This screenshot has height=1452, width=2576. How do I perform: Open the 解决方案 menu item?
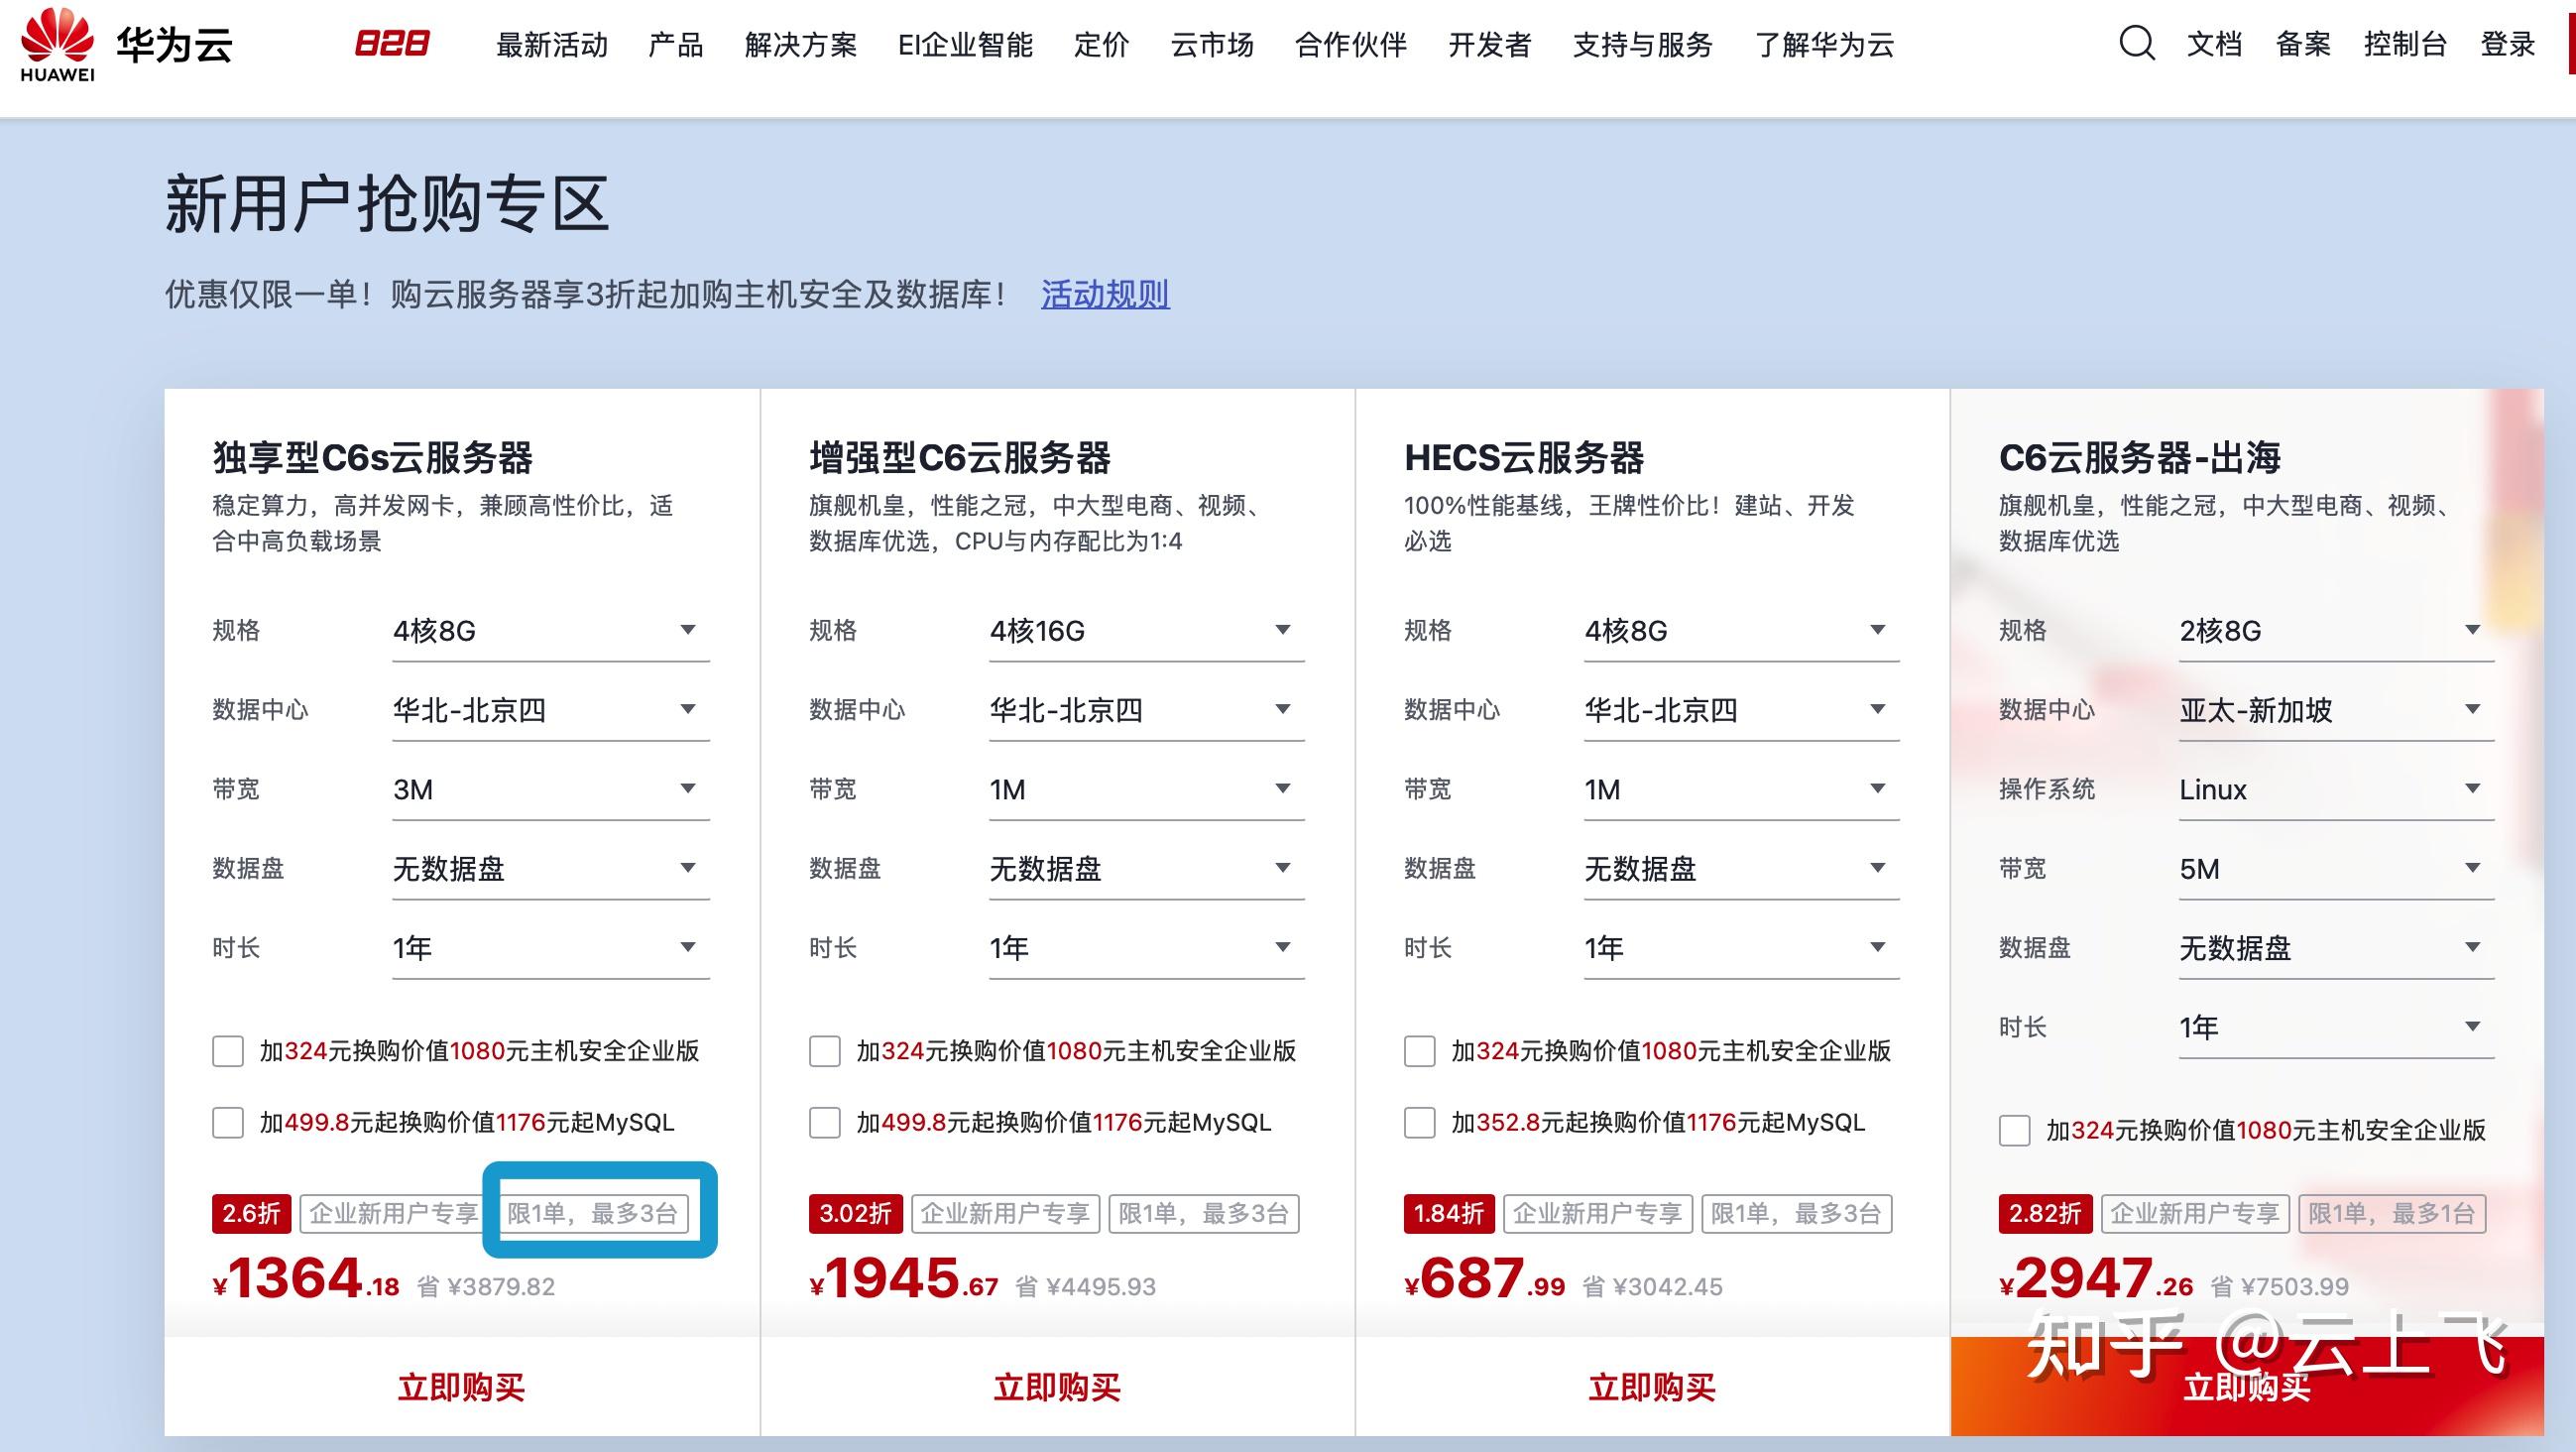pos(800,45)
